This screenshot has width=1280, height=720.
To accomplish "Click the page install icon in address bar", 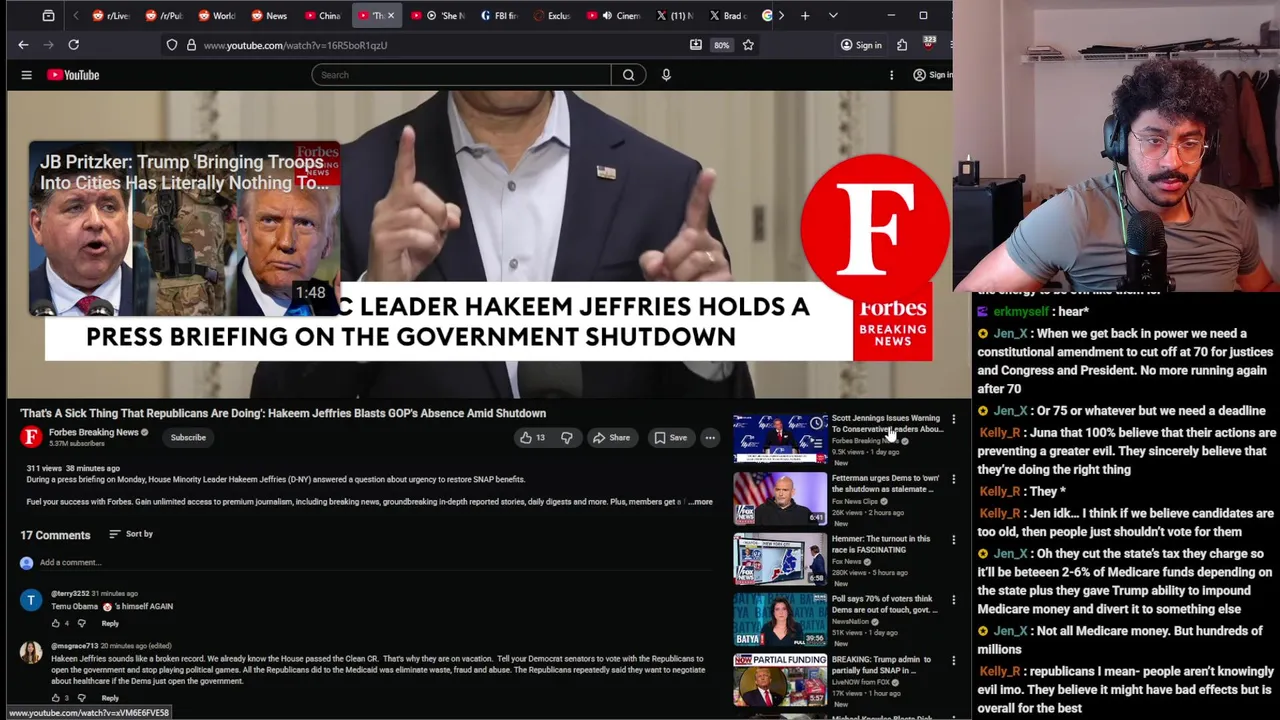I will [695, 45].
